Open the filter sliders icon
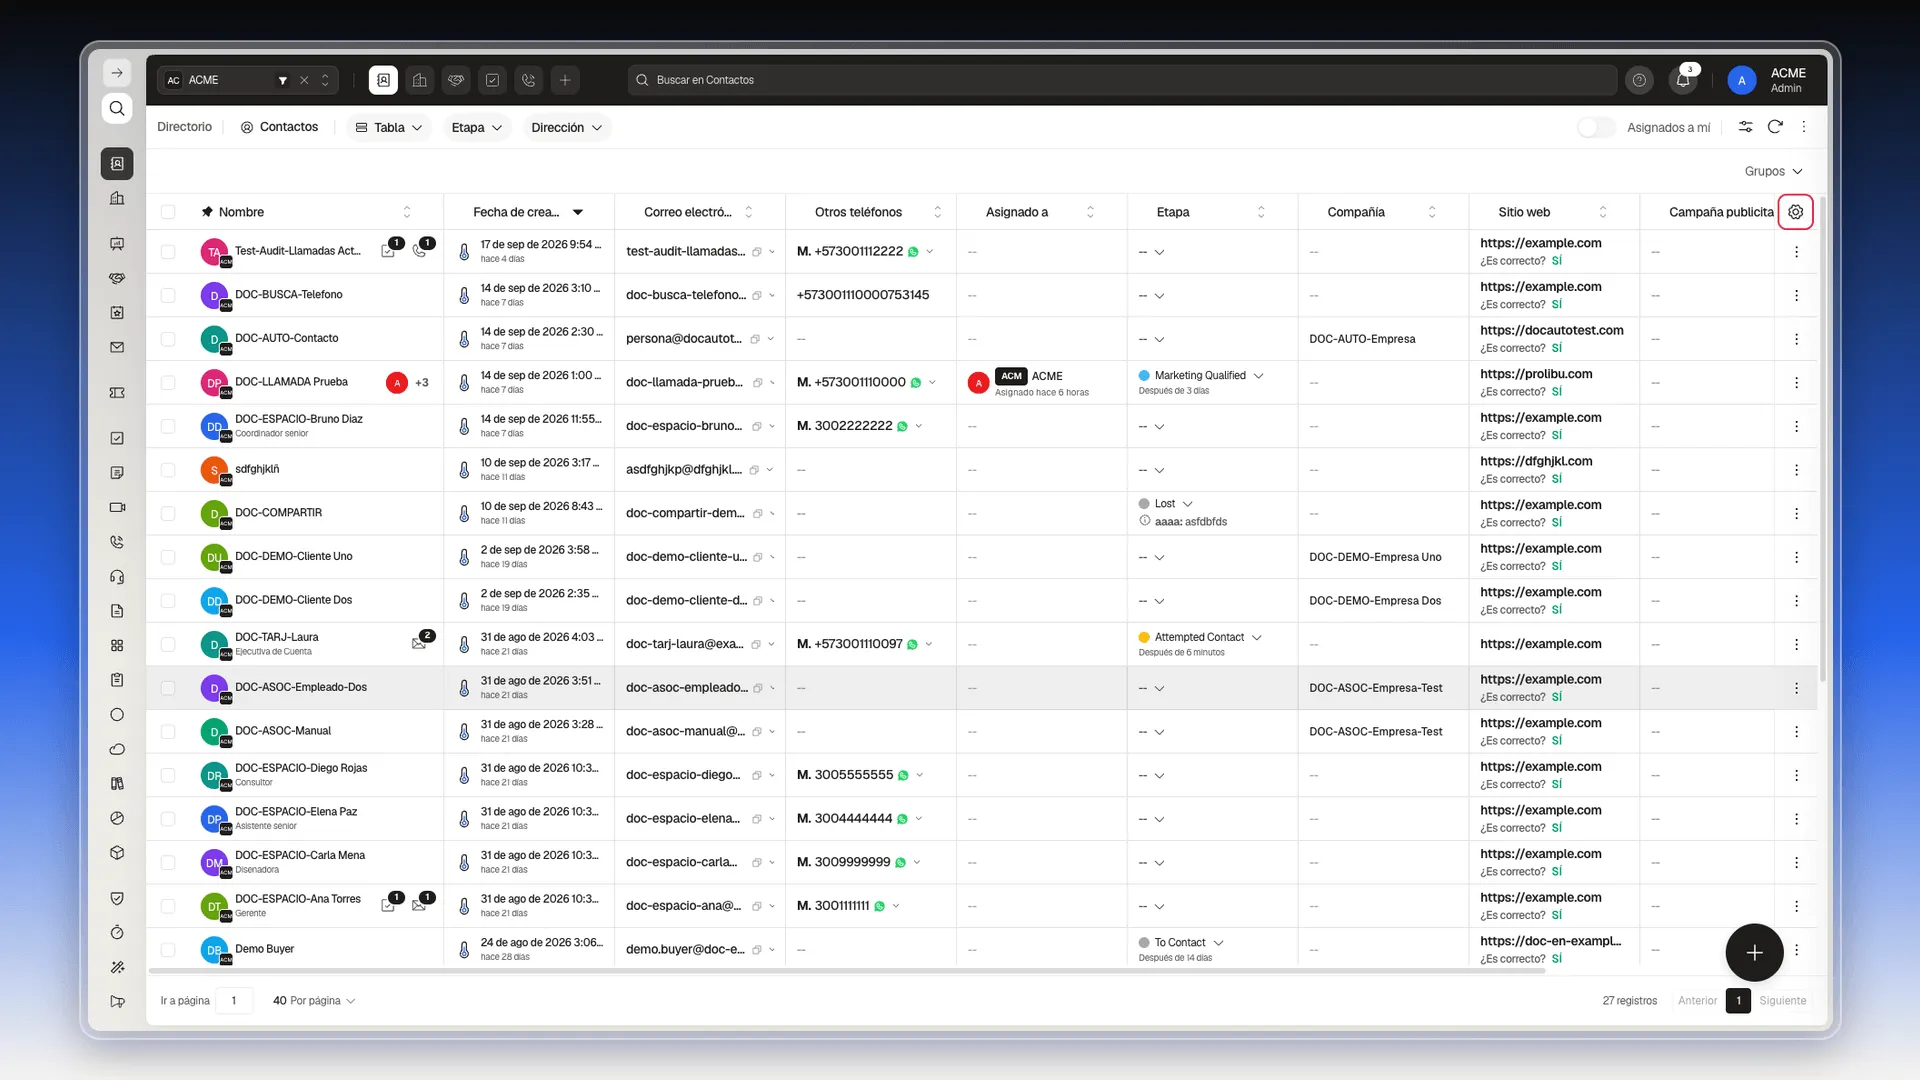1920x1080 pixels. click(x=1745, y=127)
